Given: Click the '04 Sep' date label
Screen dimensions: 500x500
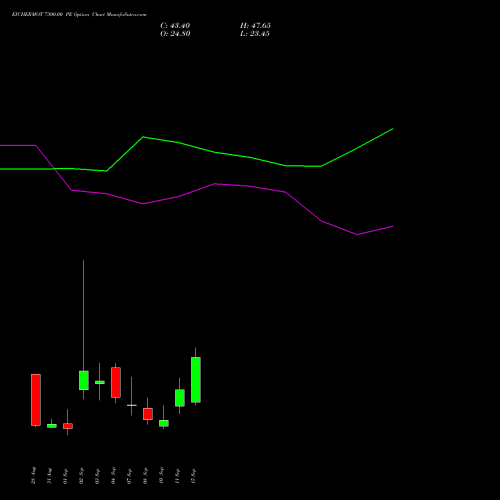Looking at the screenshot, I should [114, 476].
